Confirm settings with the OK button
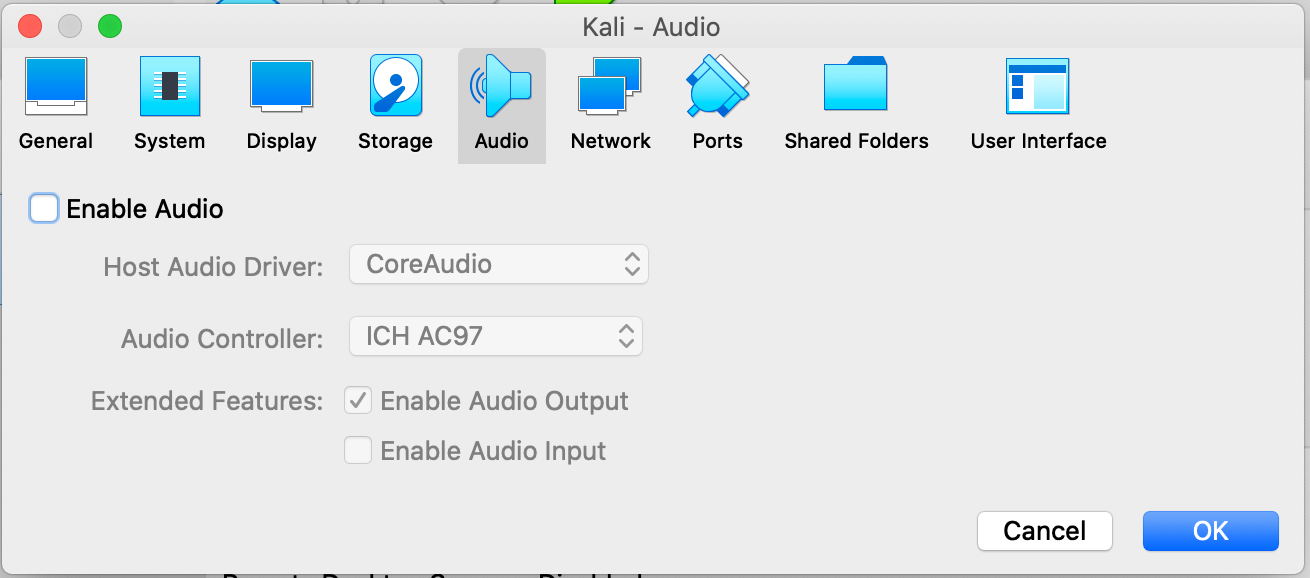 1211,531
